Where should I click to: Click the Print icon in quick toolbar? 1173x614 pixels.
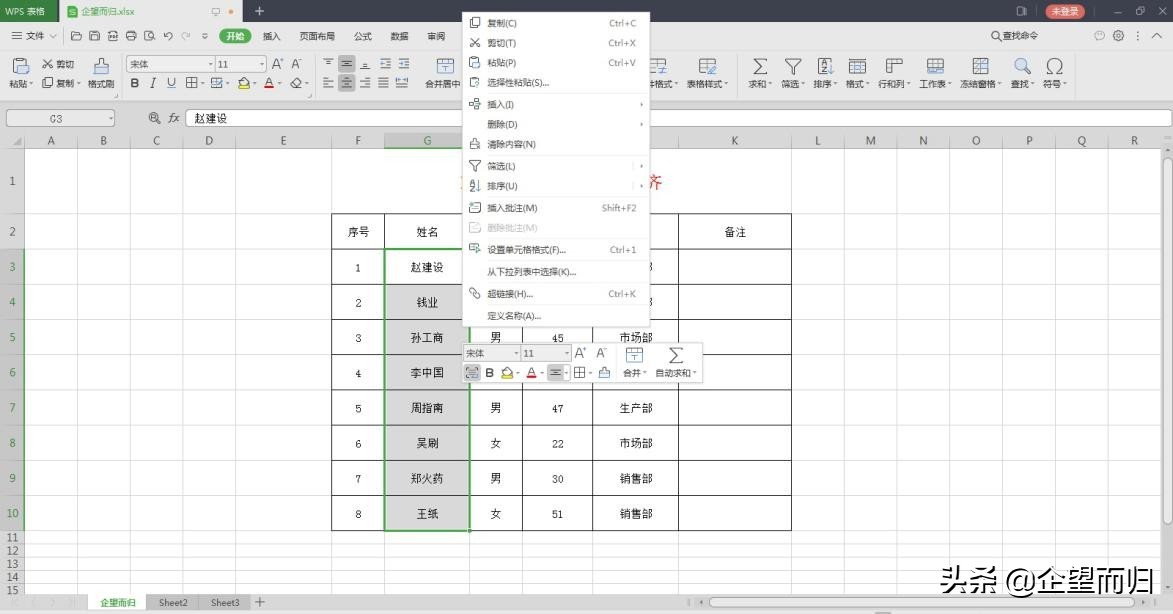(x=131, y=36)
